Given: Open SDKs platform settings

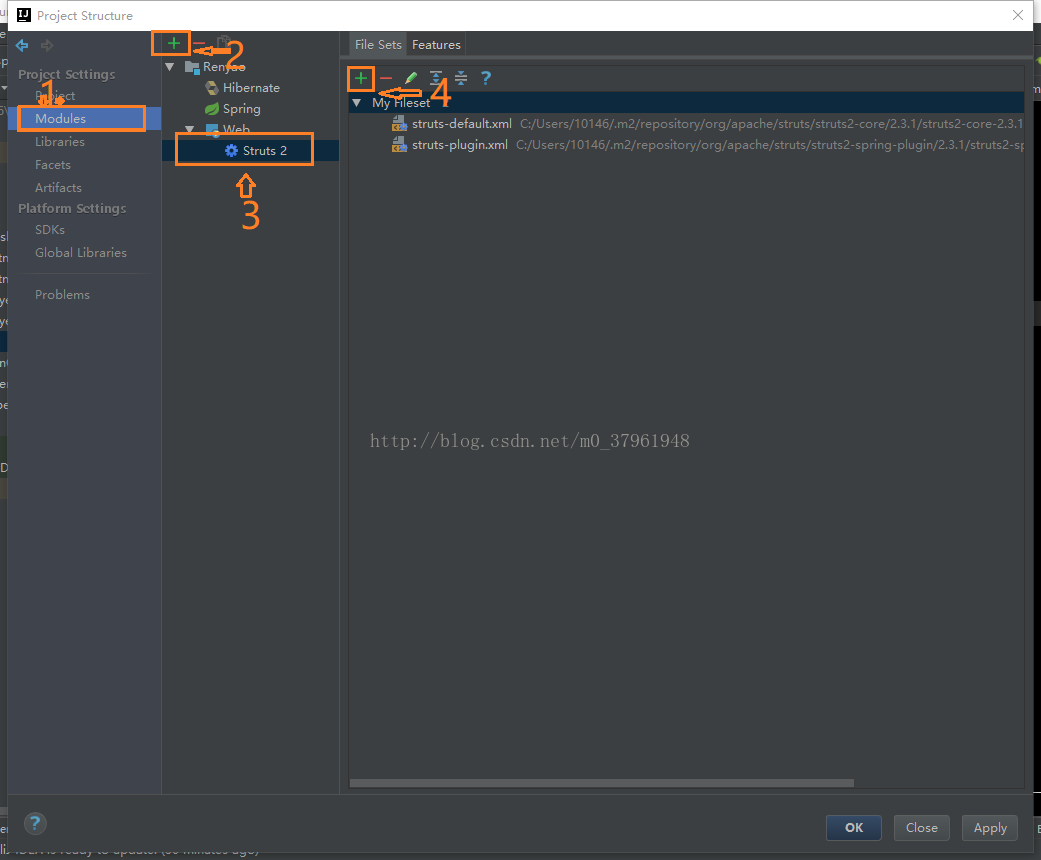Looking at the screenshot, I should (x=50, y=230).
